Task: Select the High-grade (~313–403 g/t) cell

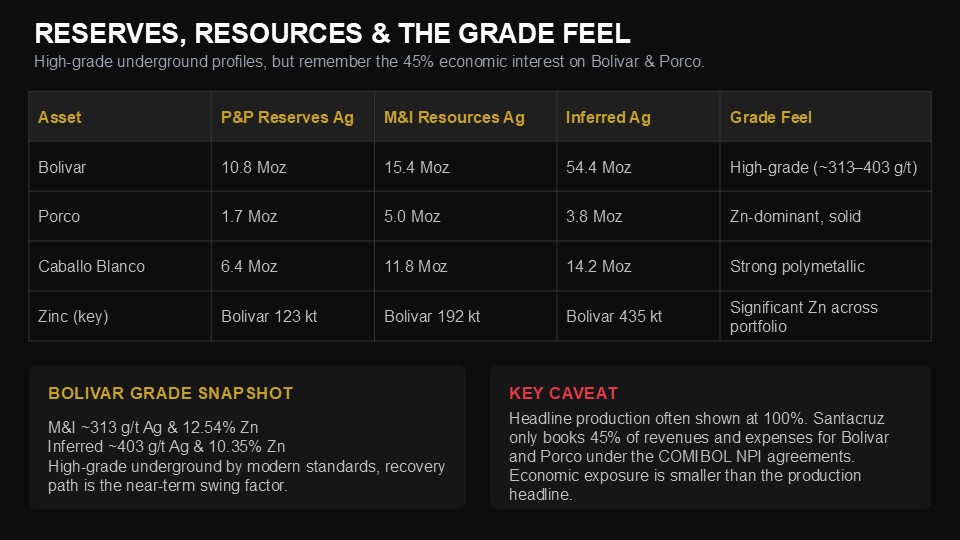Action: pyautogui.click(x=823, y=167)
